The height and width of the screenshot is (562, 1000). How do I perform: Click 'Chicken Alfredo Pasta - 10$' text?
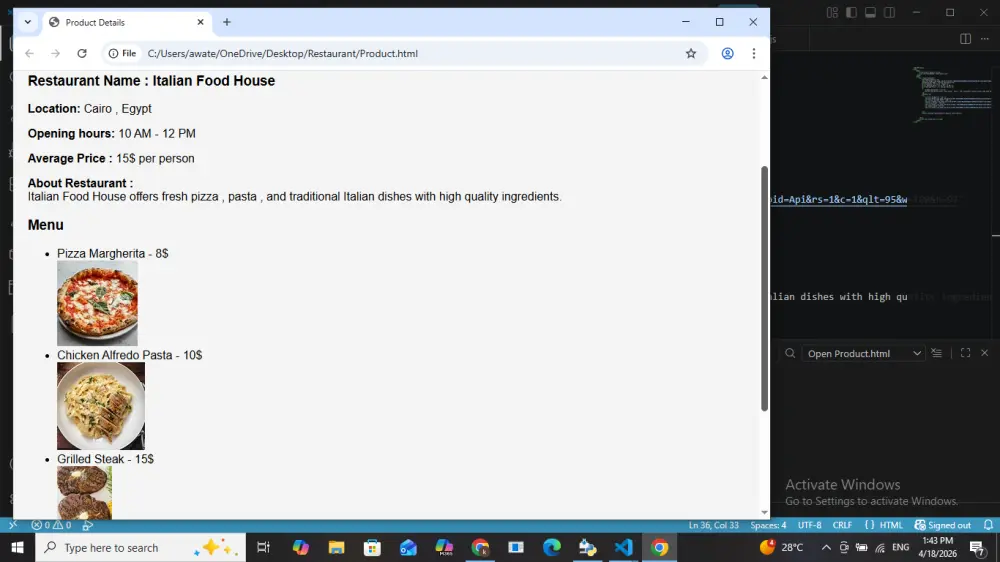click(x=129, y=355)
